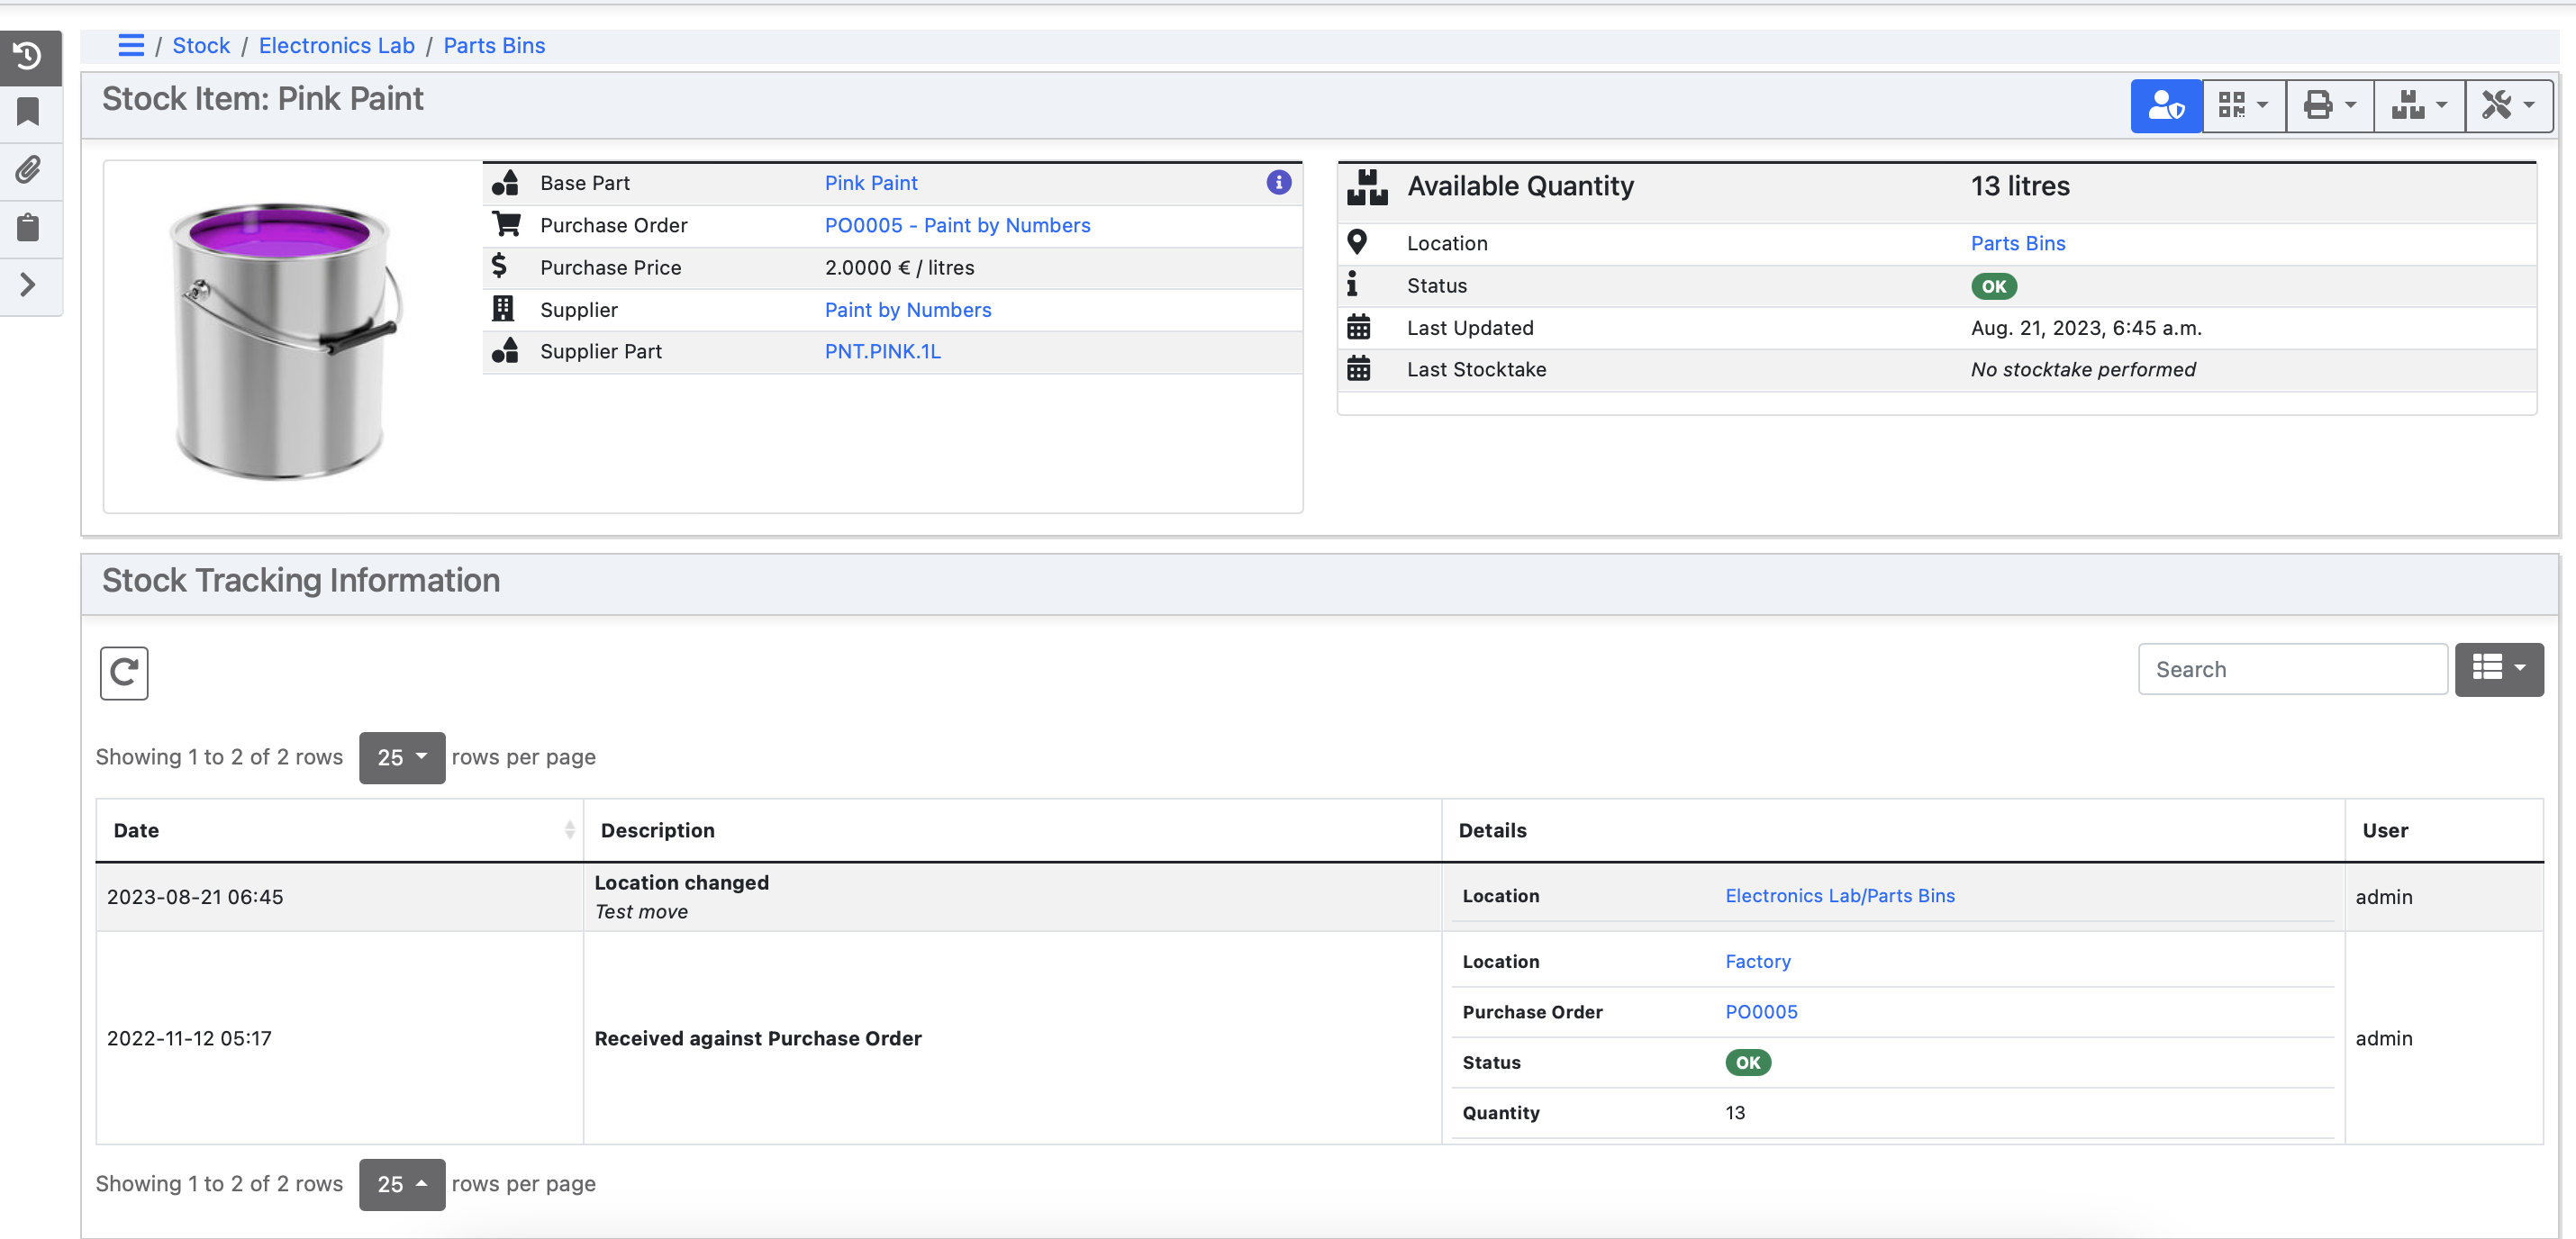The width and height of the screenshot is (2576, 1239).
Task: Open the Electronics Lab/Parts Bins location link
Action: (1839, 895)
